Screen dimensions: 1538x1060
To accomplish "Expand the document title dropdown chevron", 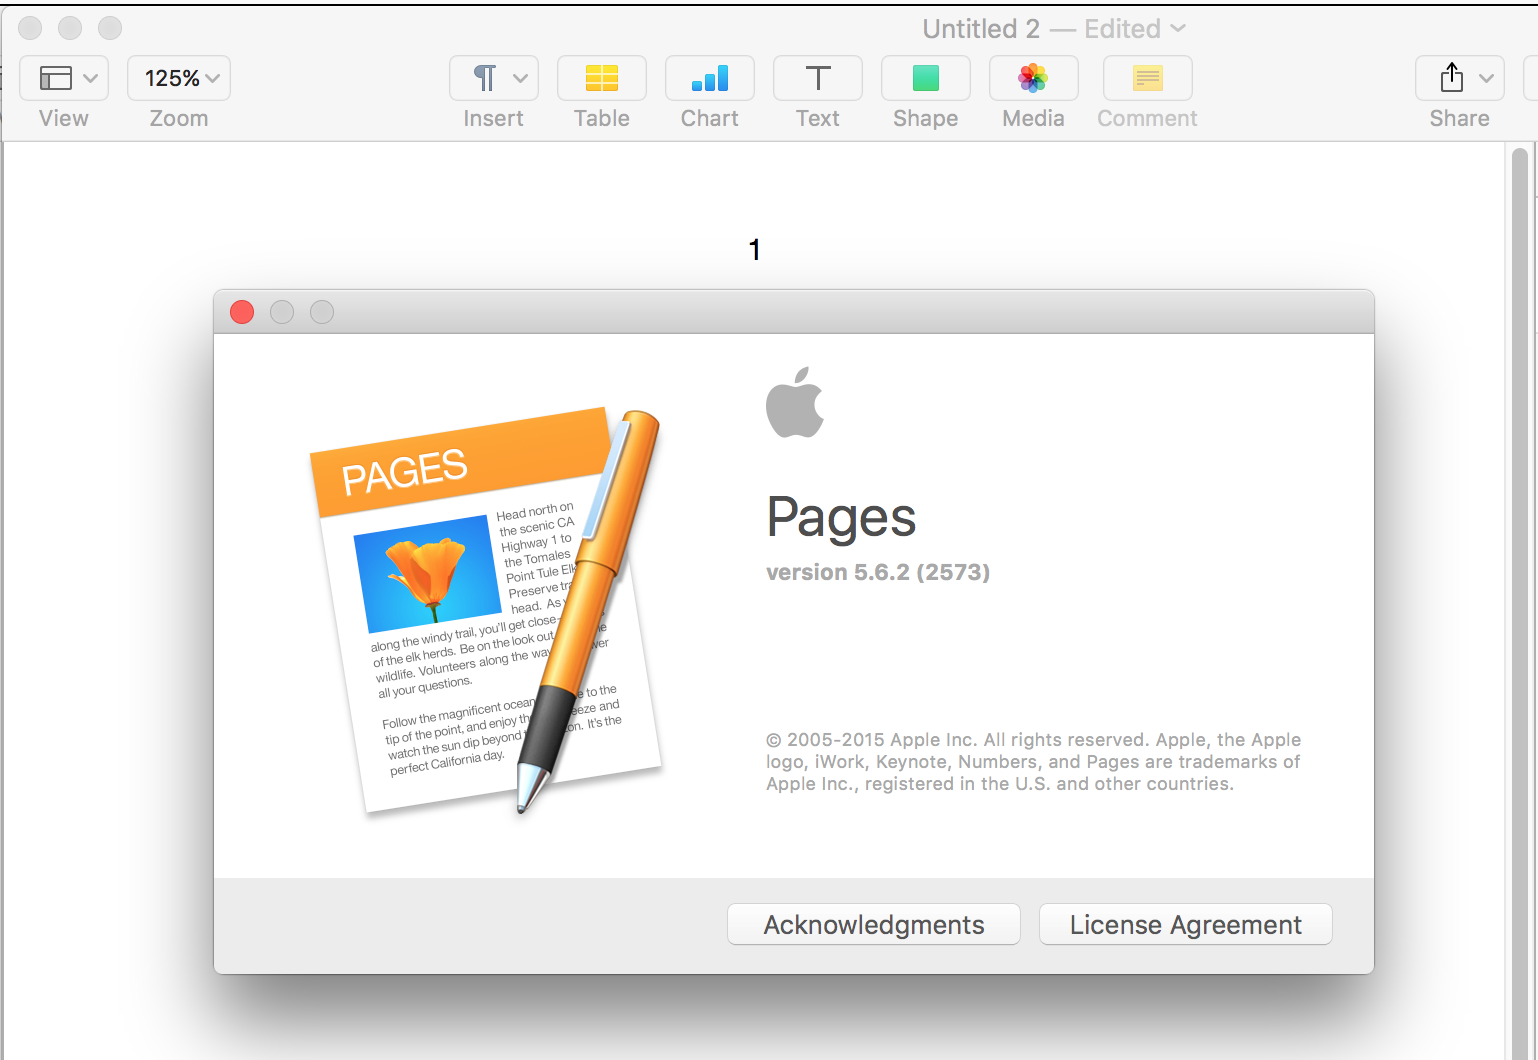I will click(1178, 29).
